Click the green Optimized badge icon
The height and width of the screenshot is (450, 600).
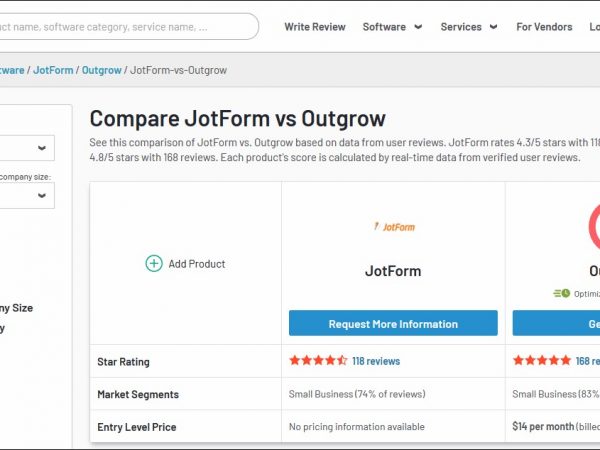(562, 294)
